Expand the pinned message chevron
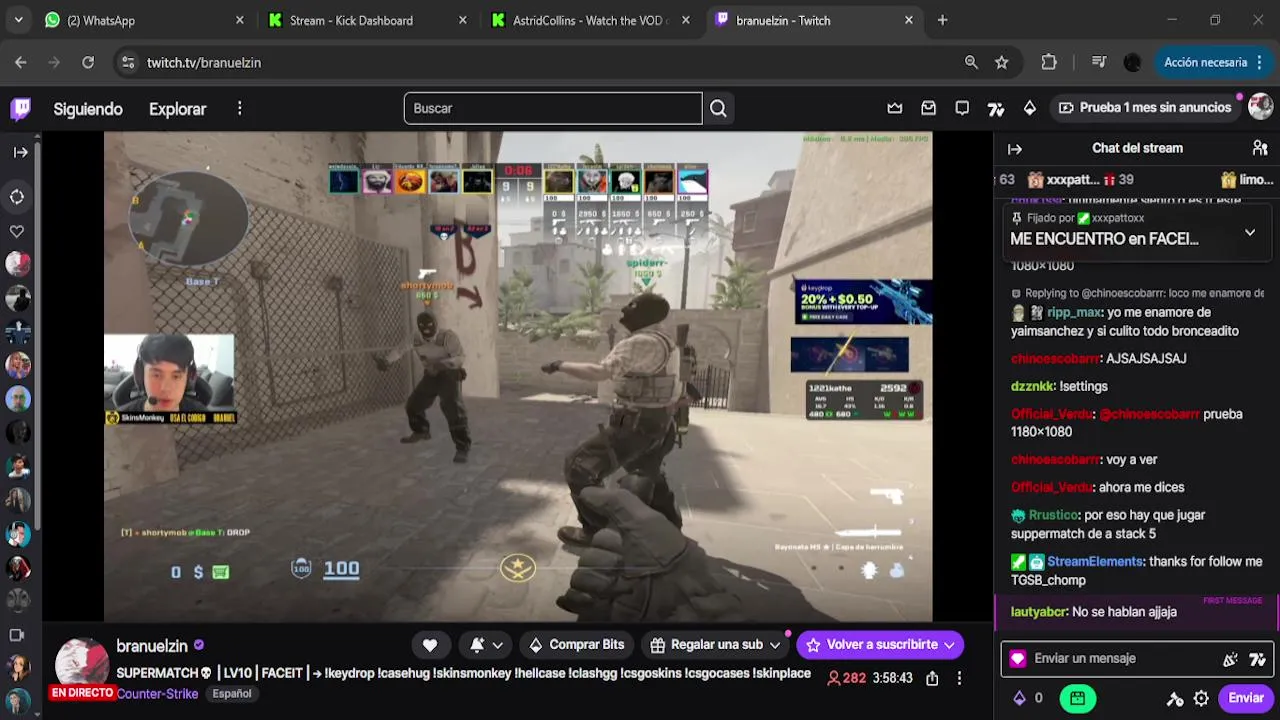The width and height of the screenshot is (1280, 720). [1250, 232]
